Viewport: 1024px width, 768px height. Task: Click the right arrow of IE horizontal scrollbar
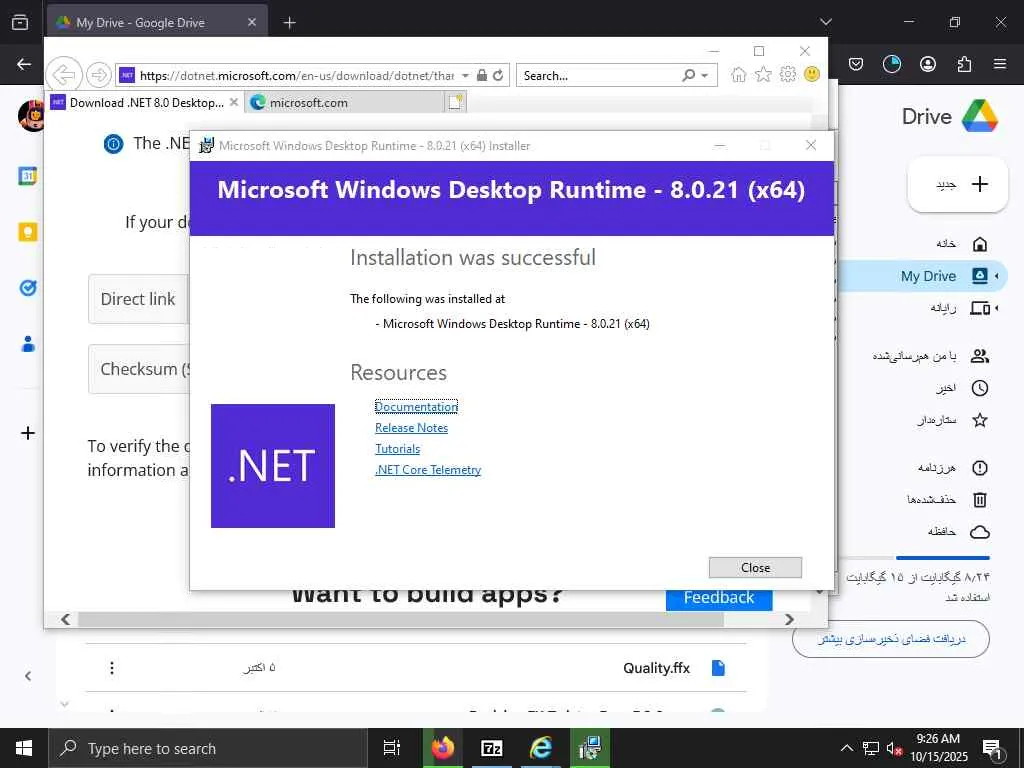789,619
